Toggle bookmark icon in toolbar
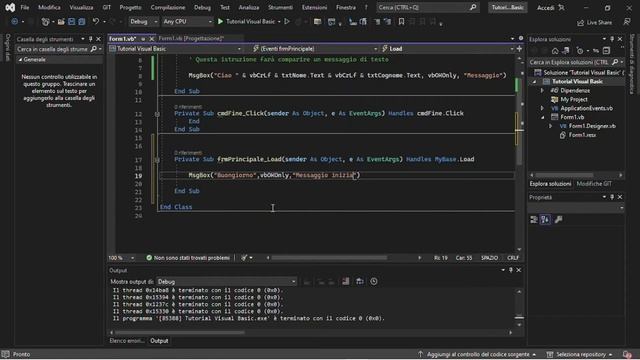640x360 pixels. pos(401,22)
